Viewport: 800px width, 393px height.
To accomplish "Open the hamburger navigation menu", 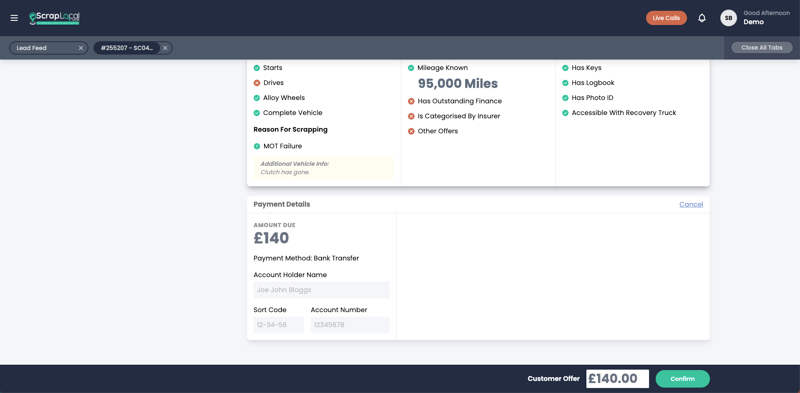I will click(x=14, y=18).
